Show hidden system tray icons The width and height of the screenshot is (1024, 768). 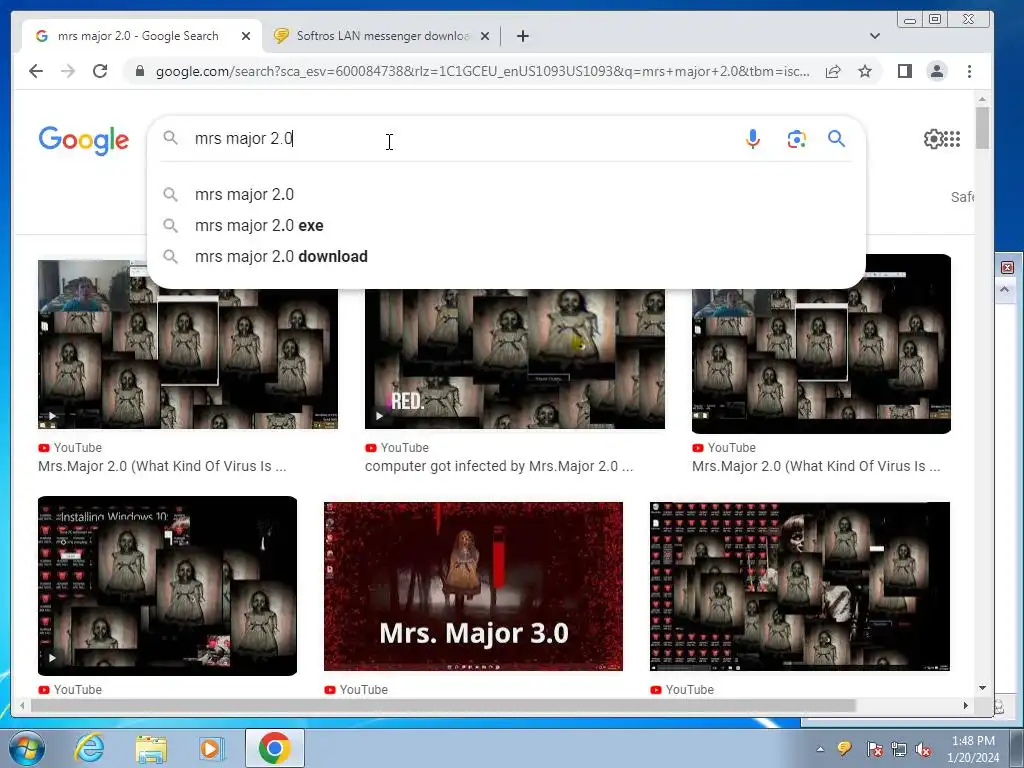(x=820, y=749)
